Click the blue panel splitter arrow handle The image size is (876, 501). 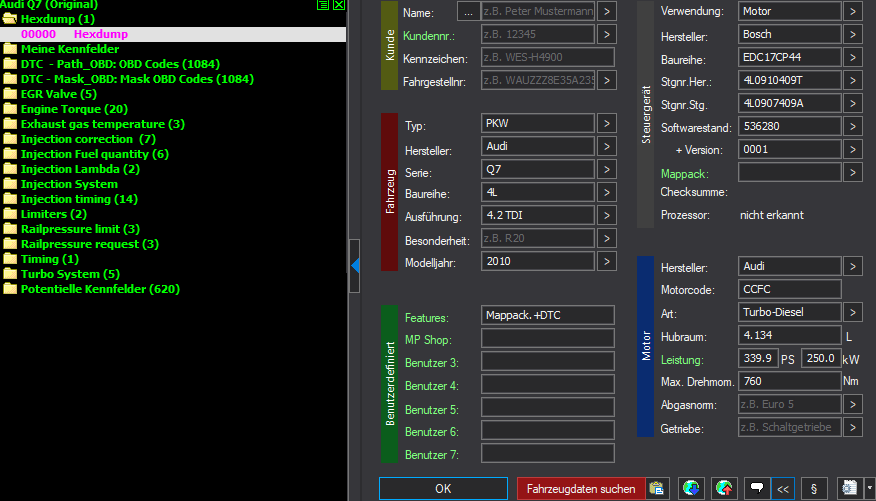[355, 265]
